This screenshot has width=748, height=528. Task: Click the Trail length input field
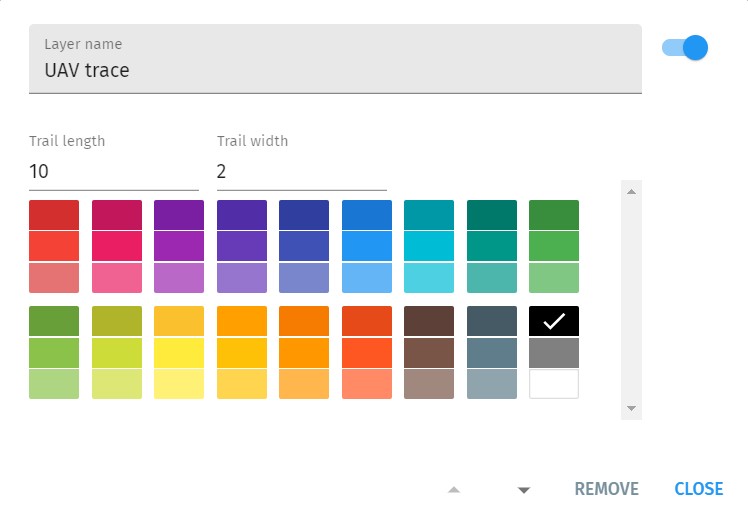click(x=113, y=172)
